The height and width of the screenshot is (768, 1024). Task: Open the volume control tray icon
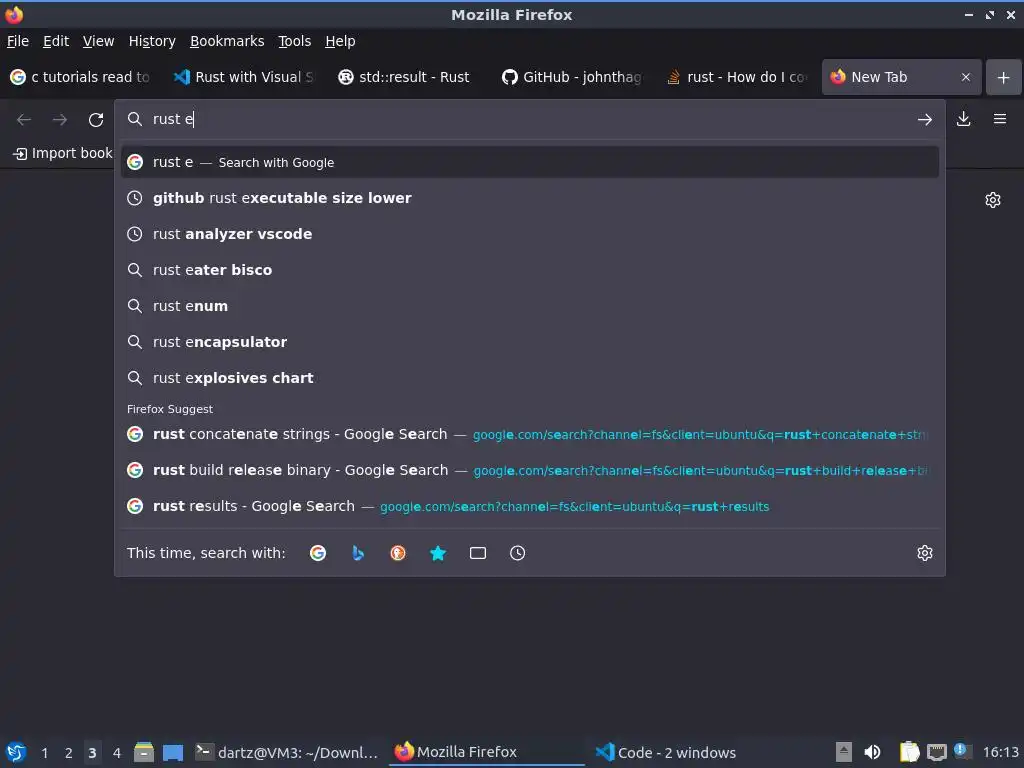872,752
